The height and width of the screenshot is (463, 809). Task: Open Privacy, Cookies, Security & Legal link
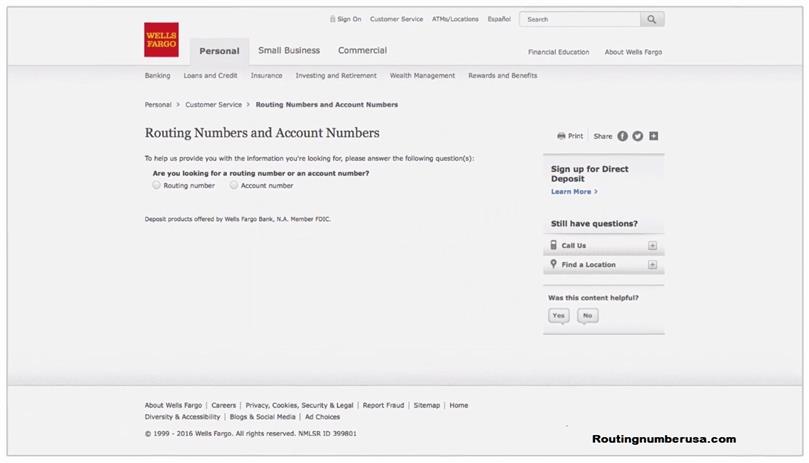pos(299,405)
